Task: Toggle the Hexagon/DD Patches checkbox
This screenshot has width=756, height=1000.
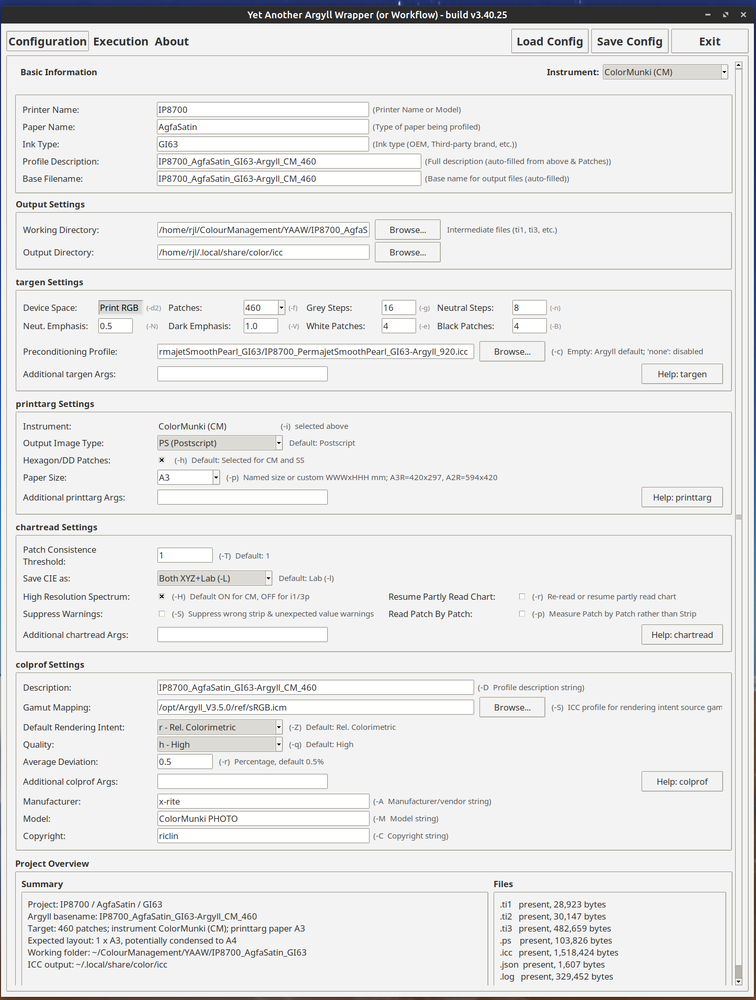Action: [161, 460]
